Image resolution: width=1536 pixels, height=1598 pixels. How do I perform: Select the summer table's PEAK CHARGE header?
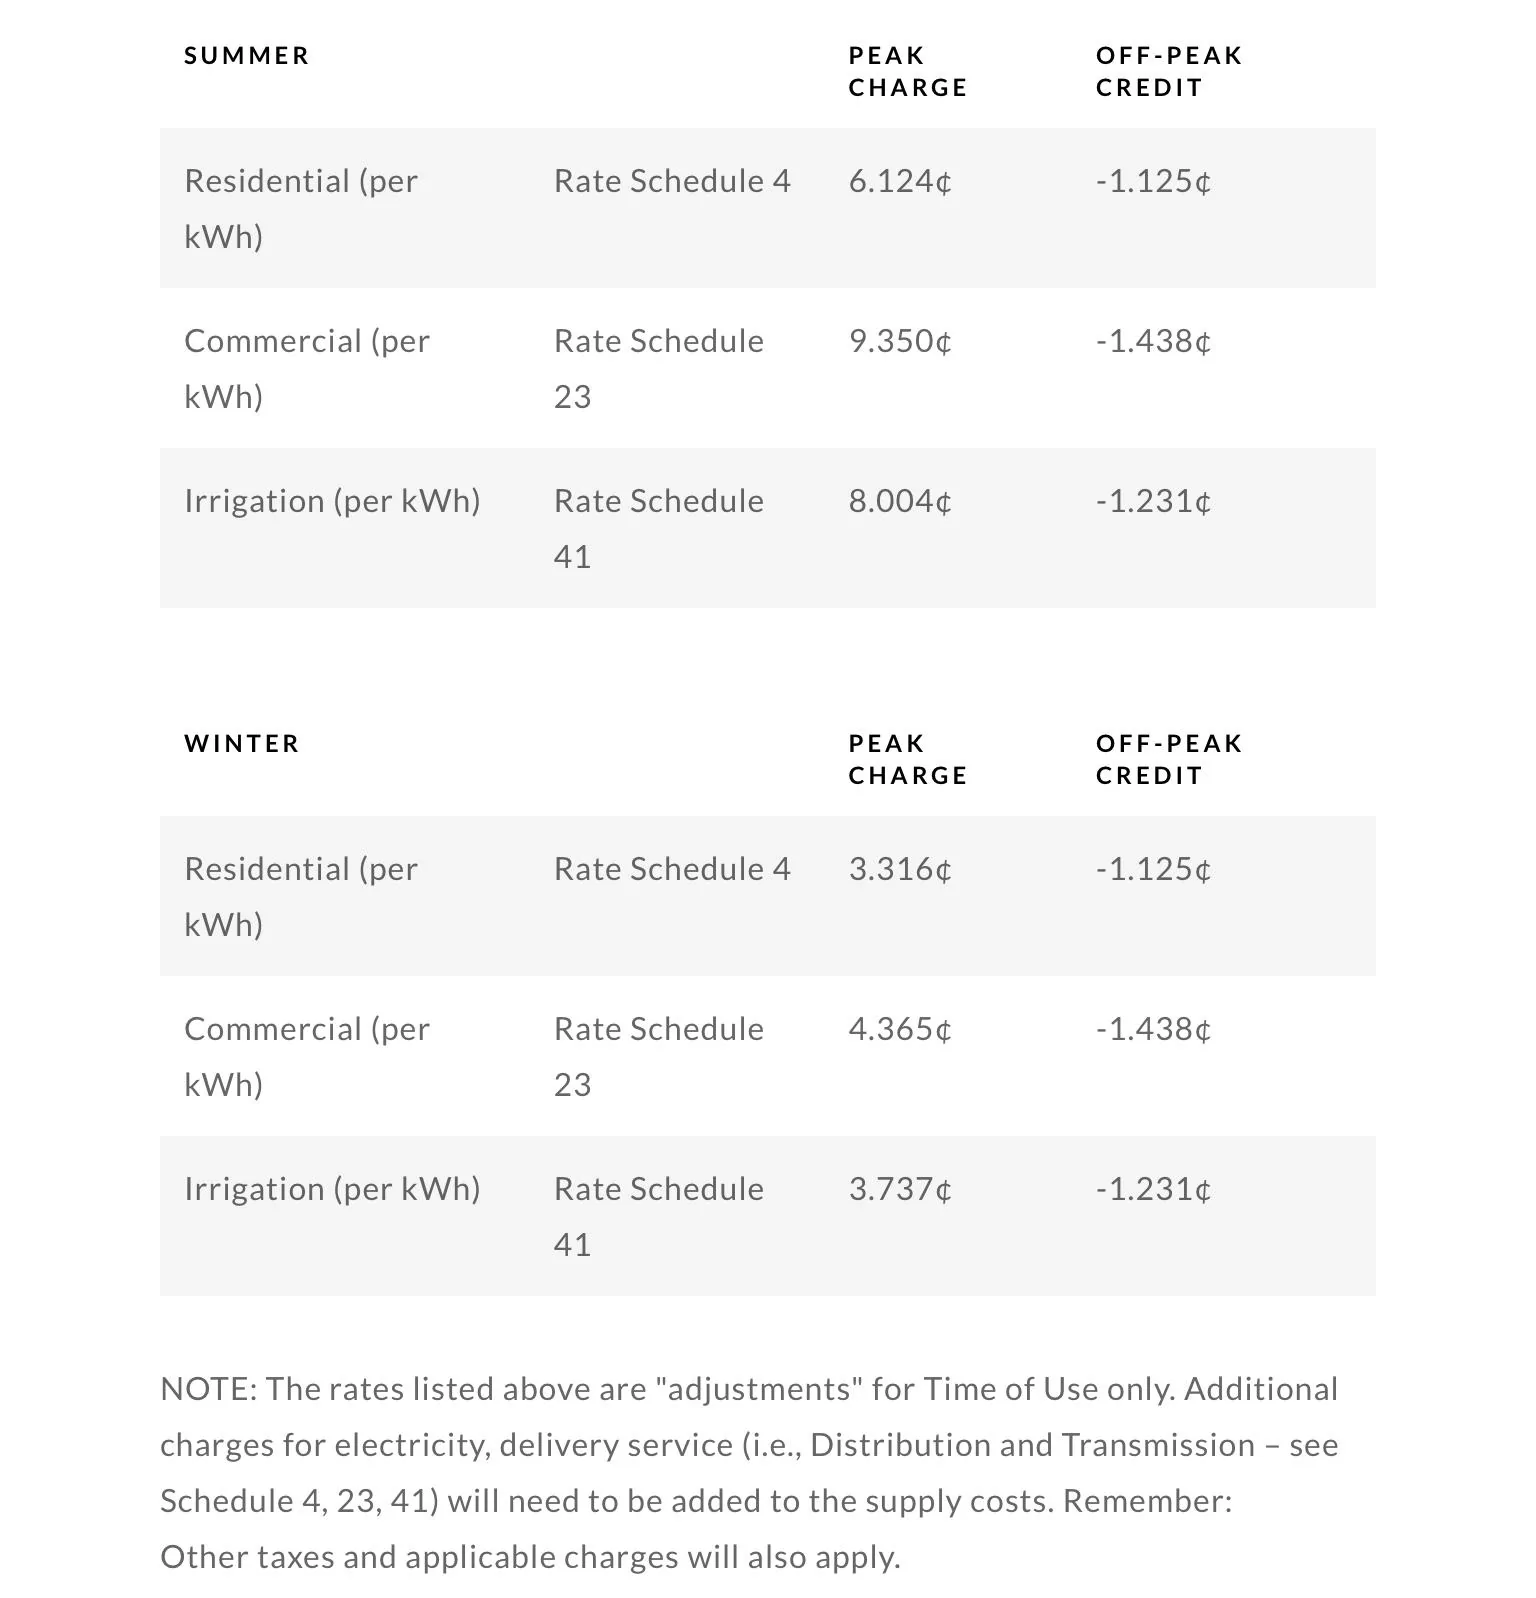tap(907, 71)
